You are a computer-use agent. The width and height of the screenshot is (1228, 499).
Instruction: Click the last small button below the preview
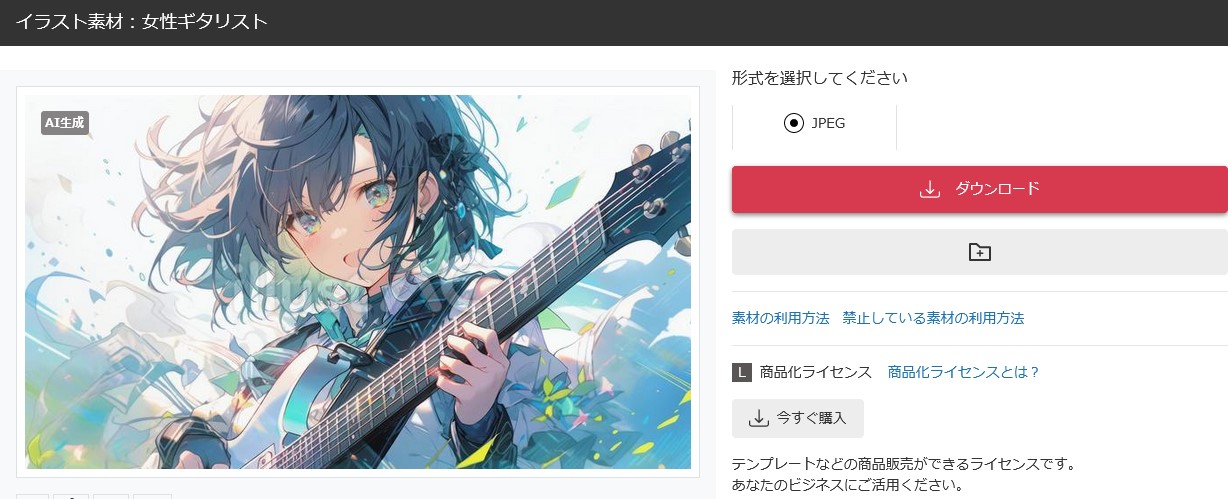click(152, 496)
